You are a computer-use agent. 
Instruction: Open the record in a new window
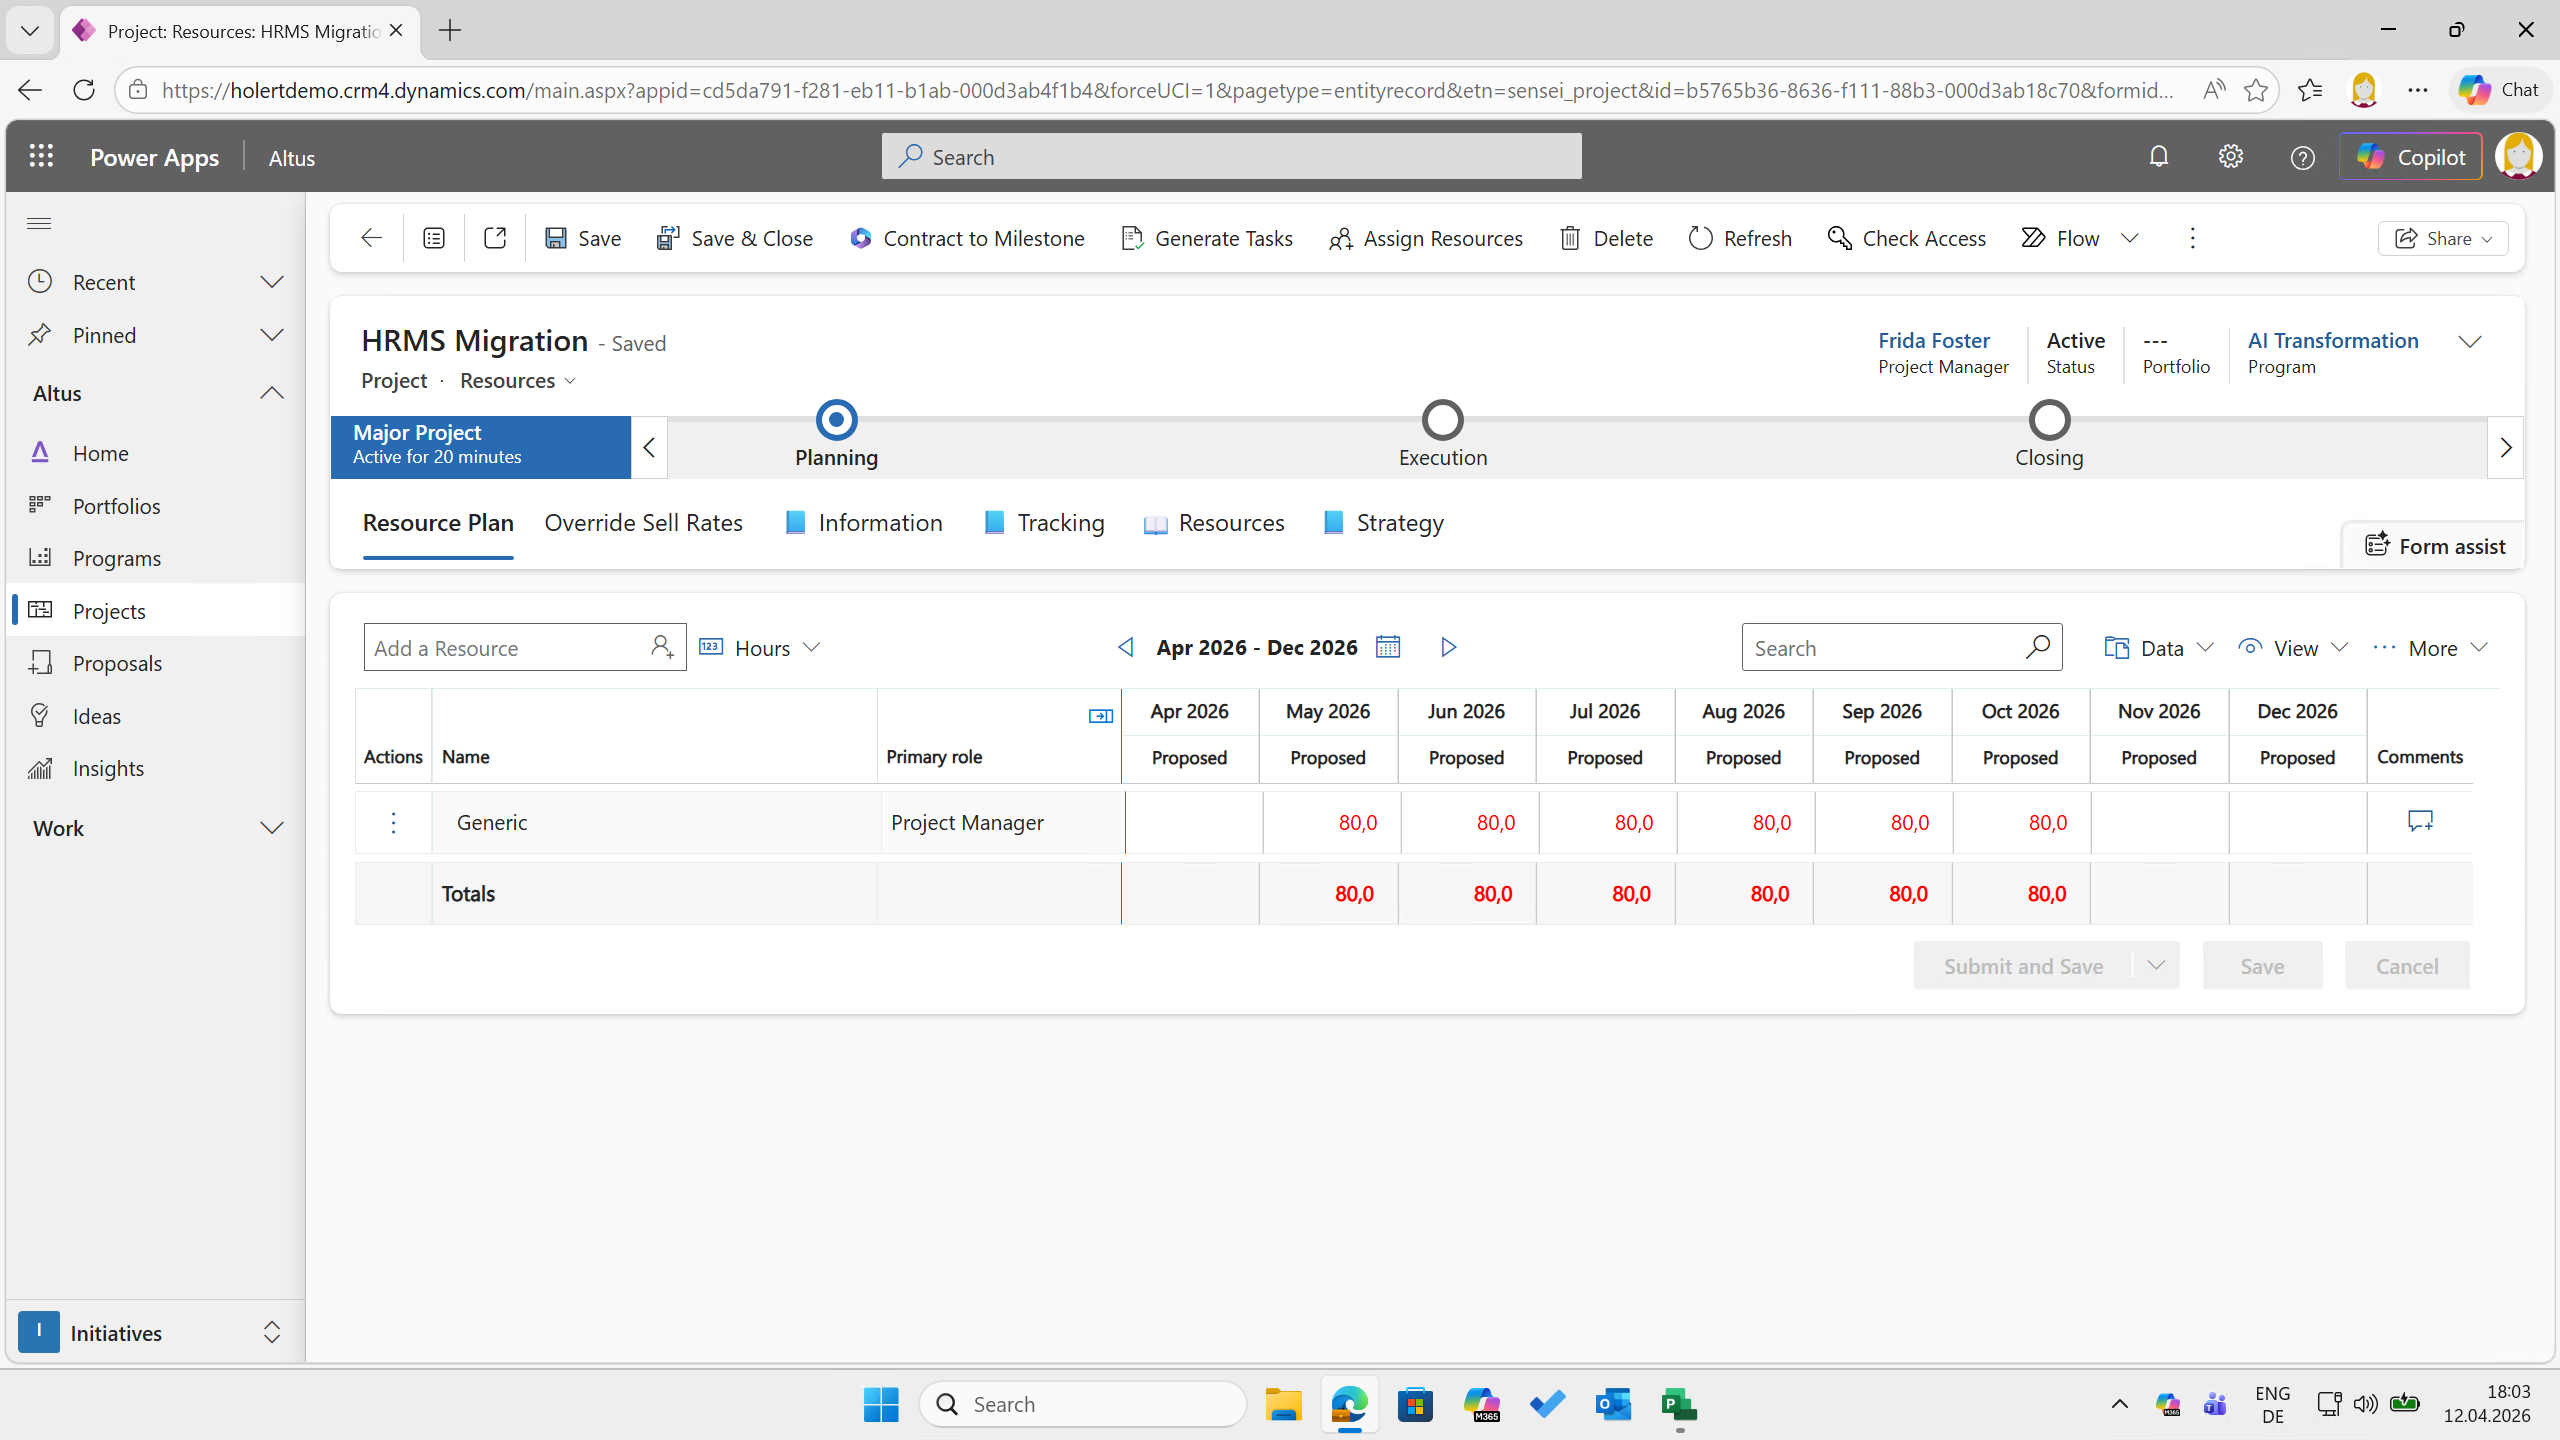(x=494, y=238)
